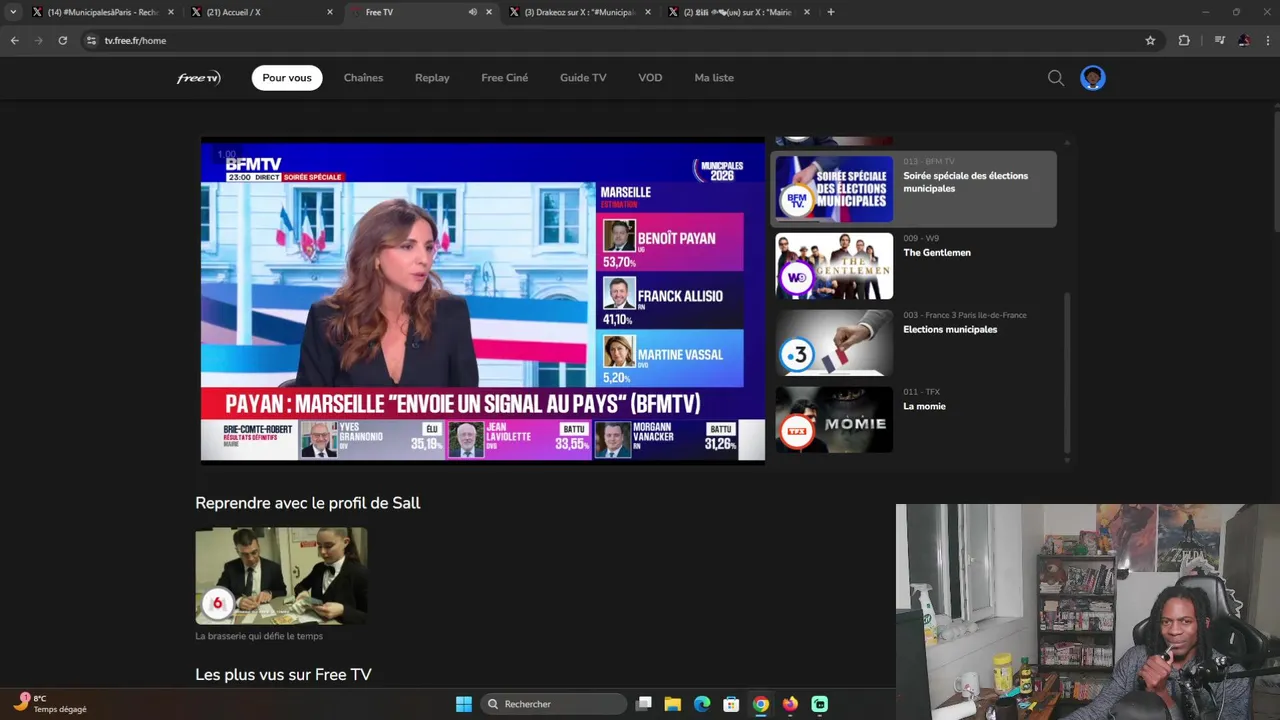Close the Free TV tab
1280x720 pixels.
pos(489,12)
